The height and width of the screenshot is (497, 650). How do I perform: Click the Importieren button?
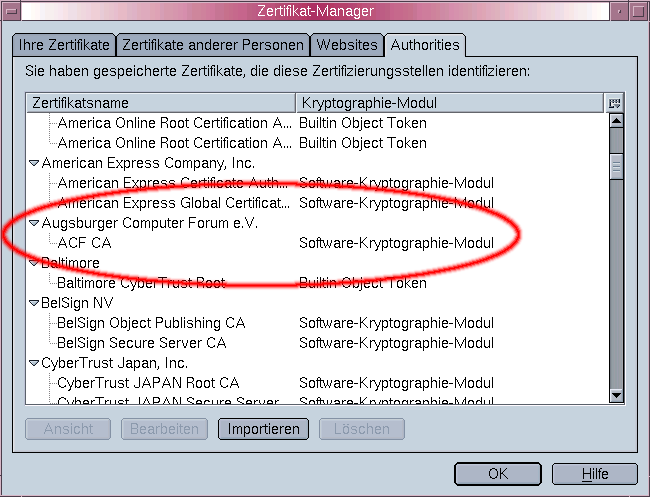(263, 429)
